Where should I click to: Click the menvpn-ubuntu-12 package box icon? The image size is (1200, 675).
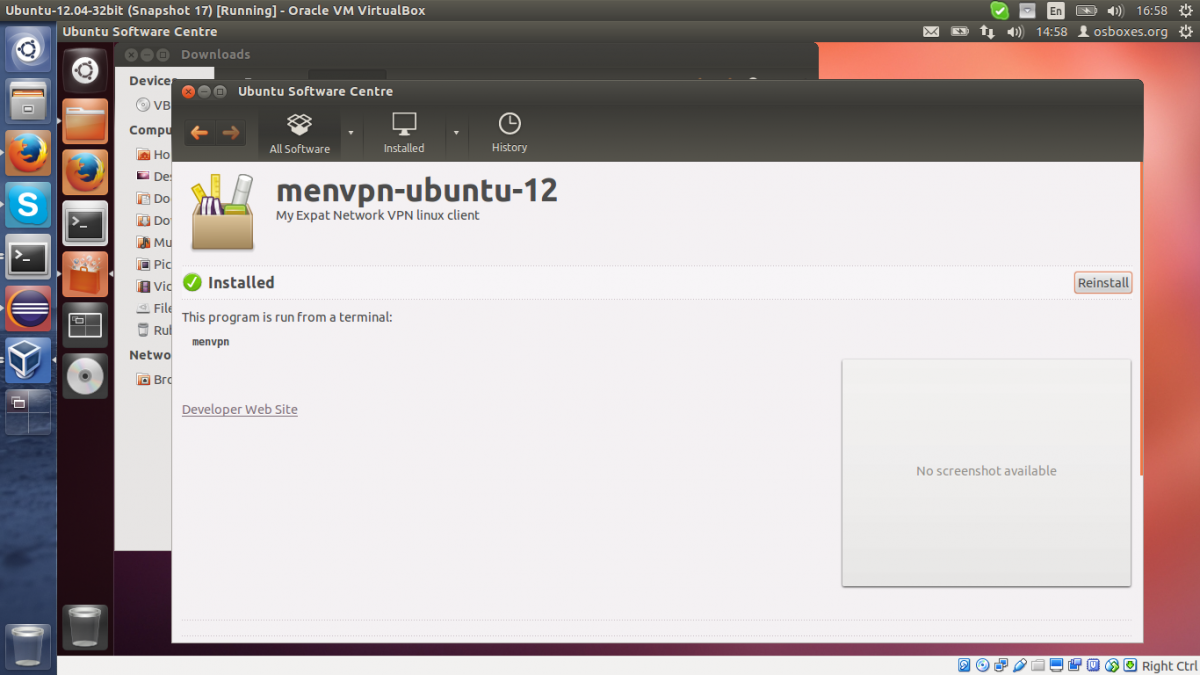click(x=222, y=211)
